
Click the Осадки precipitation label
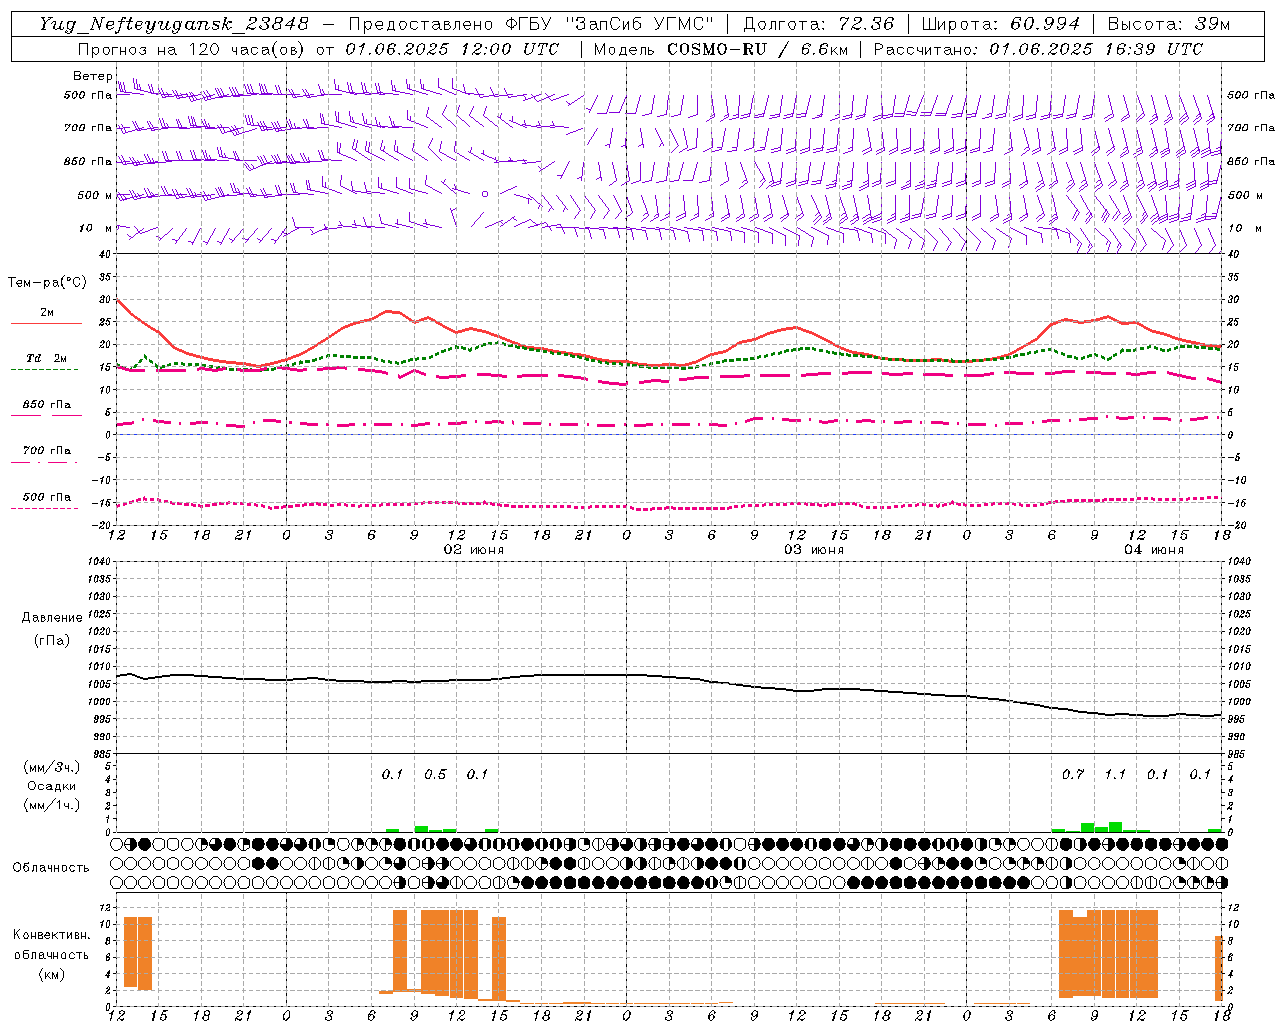click(x=51, y=786)
